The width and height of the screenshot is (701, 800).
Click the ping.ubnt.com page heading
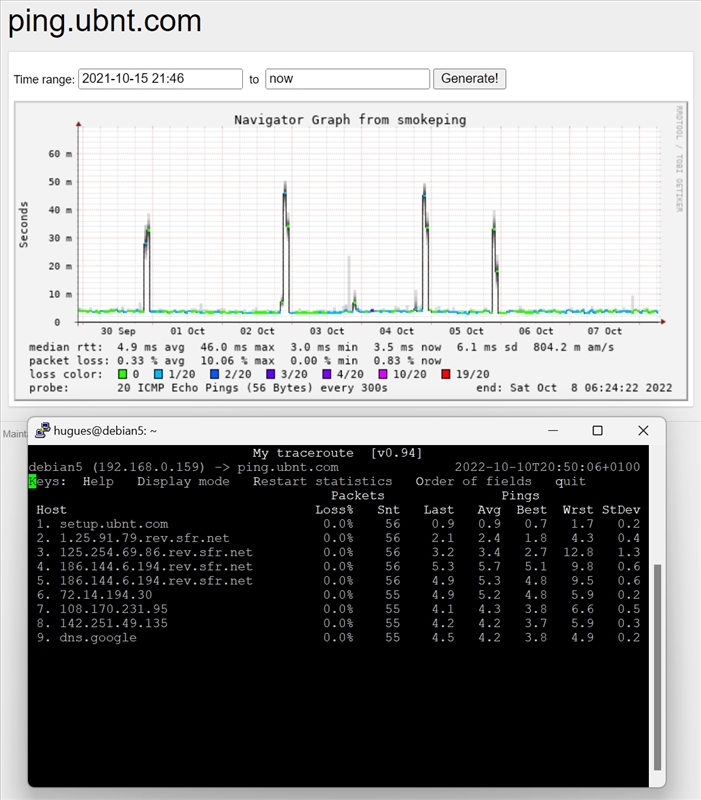[105, 21]
